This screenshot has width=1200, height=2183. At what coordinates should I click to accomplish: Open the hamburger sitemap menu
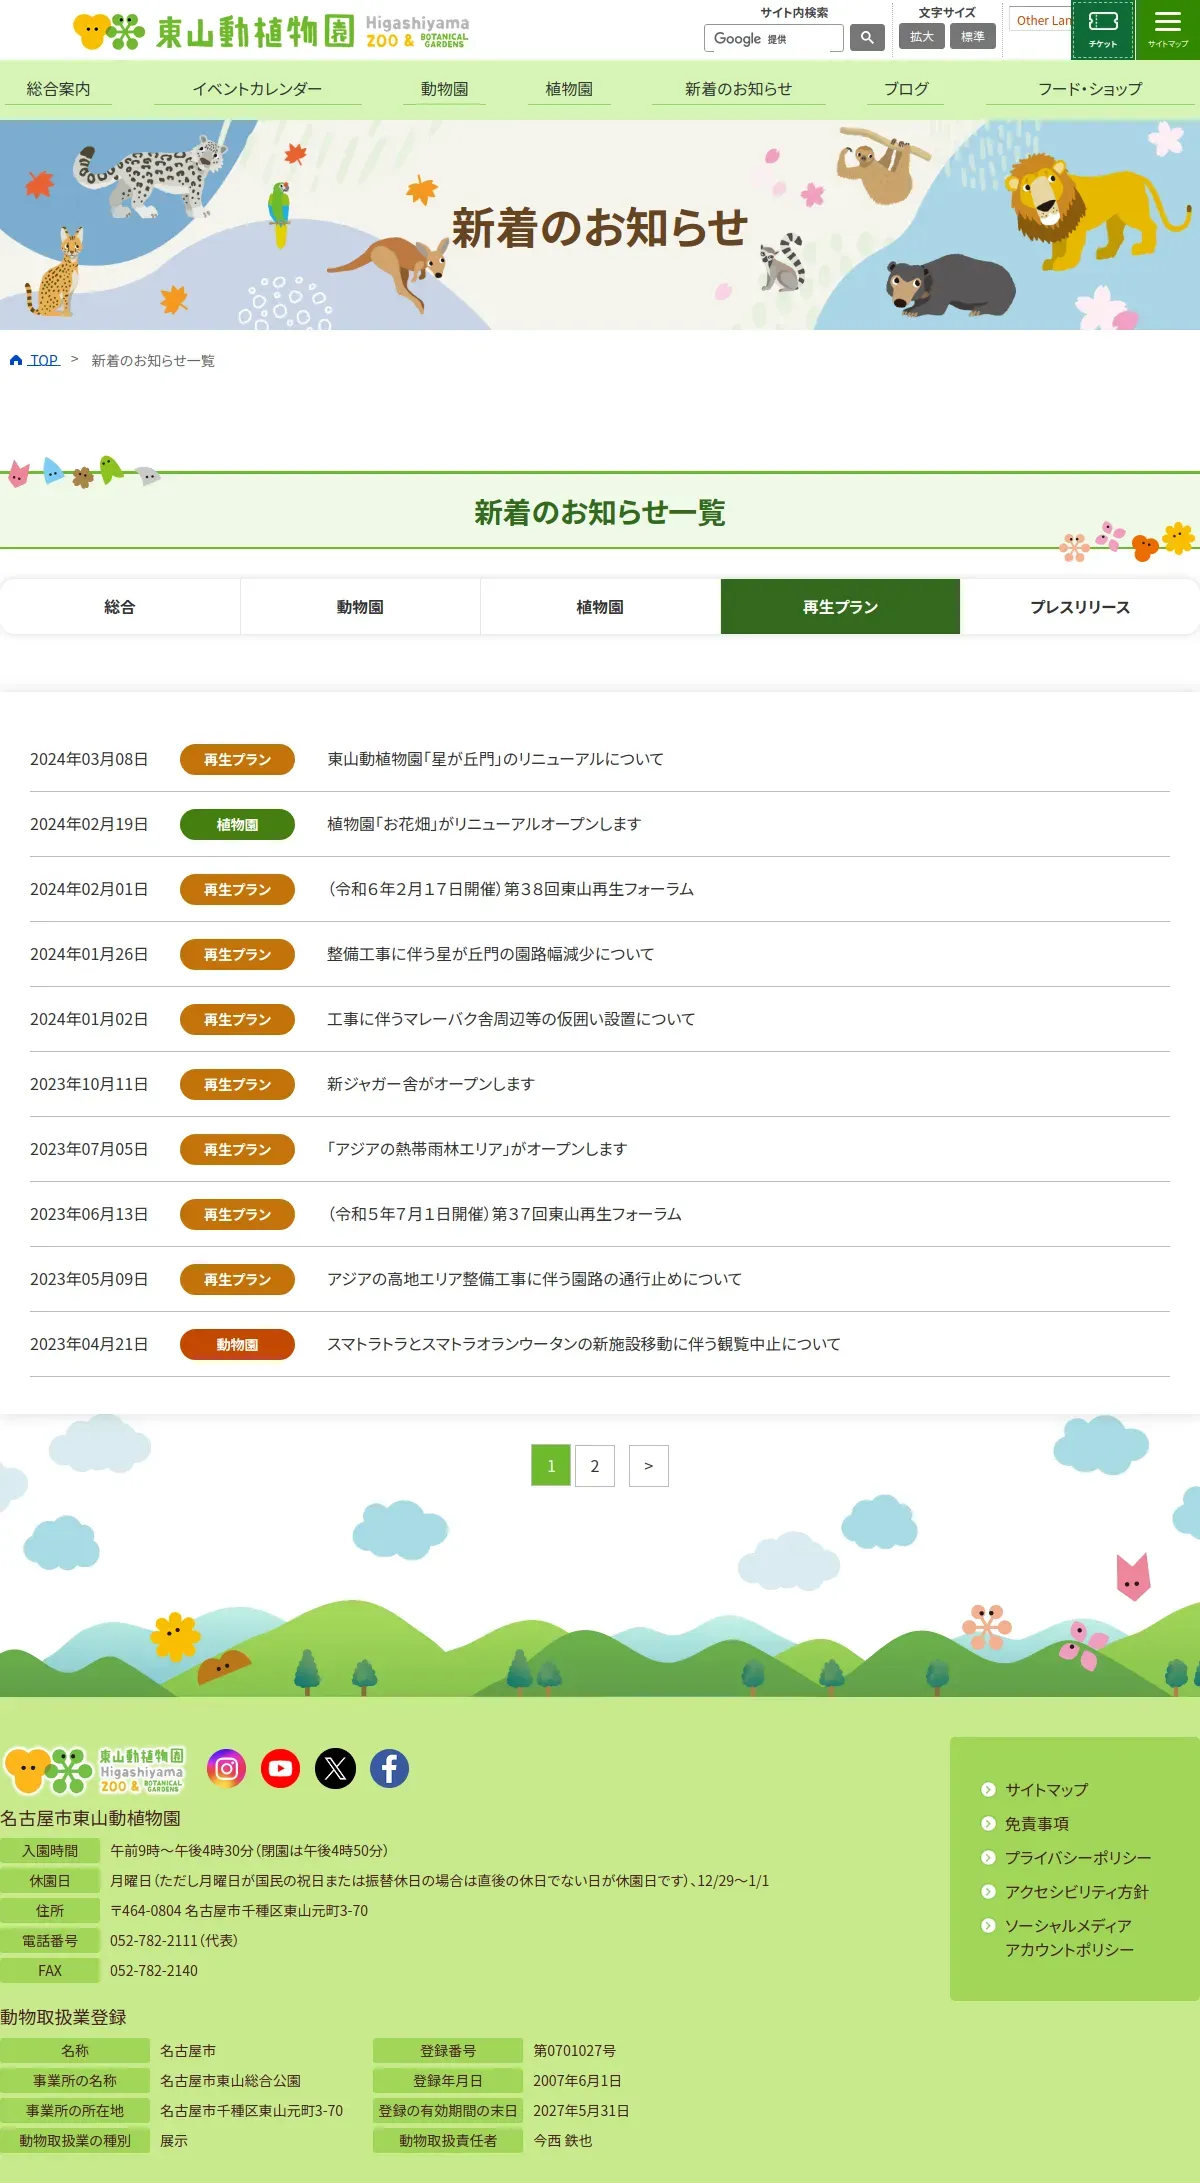tap(1168, 29)
